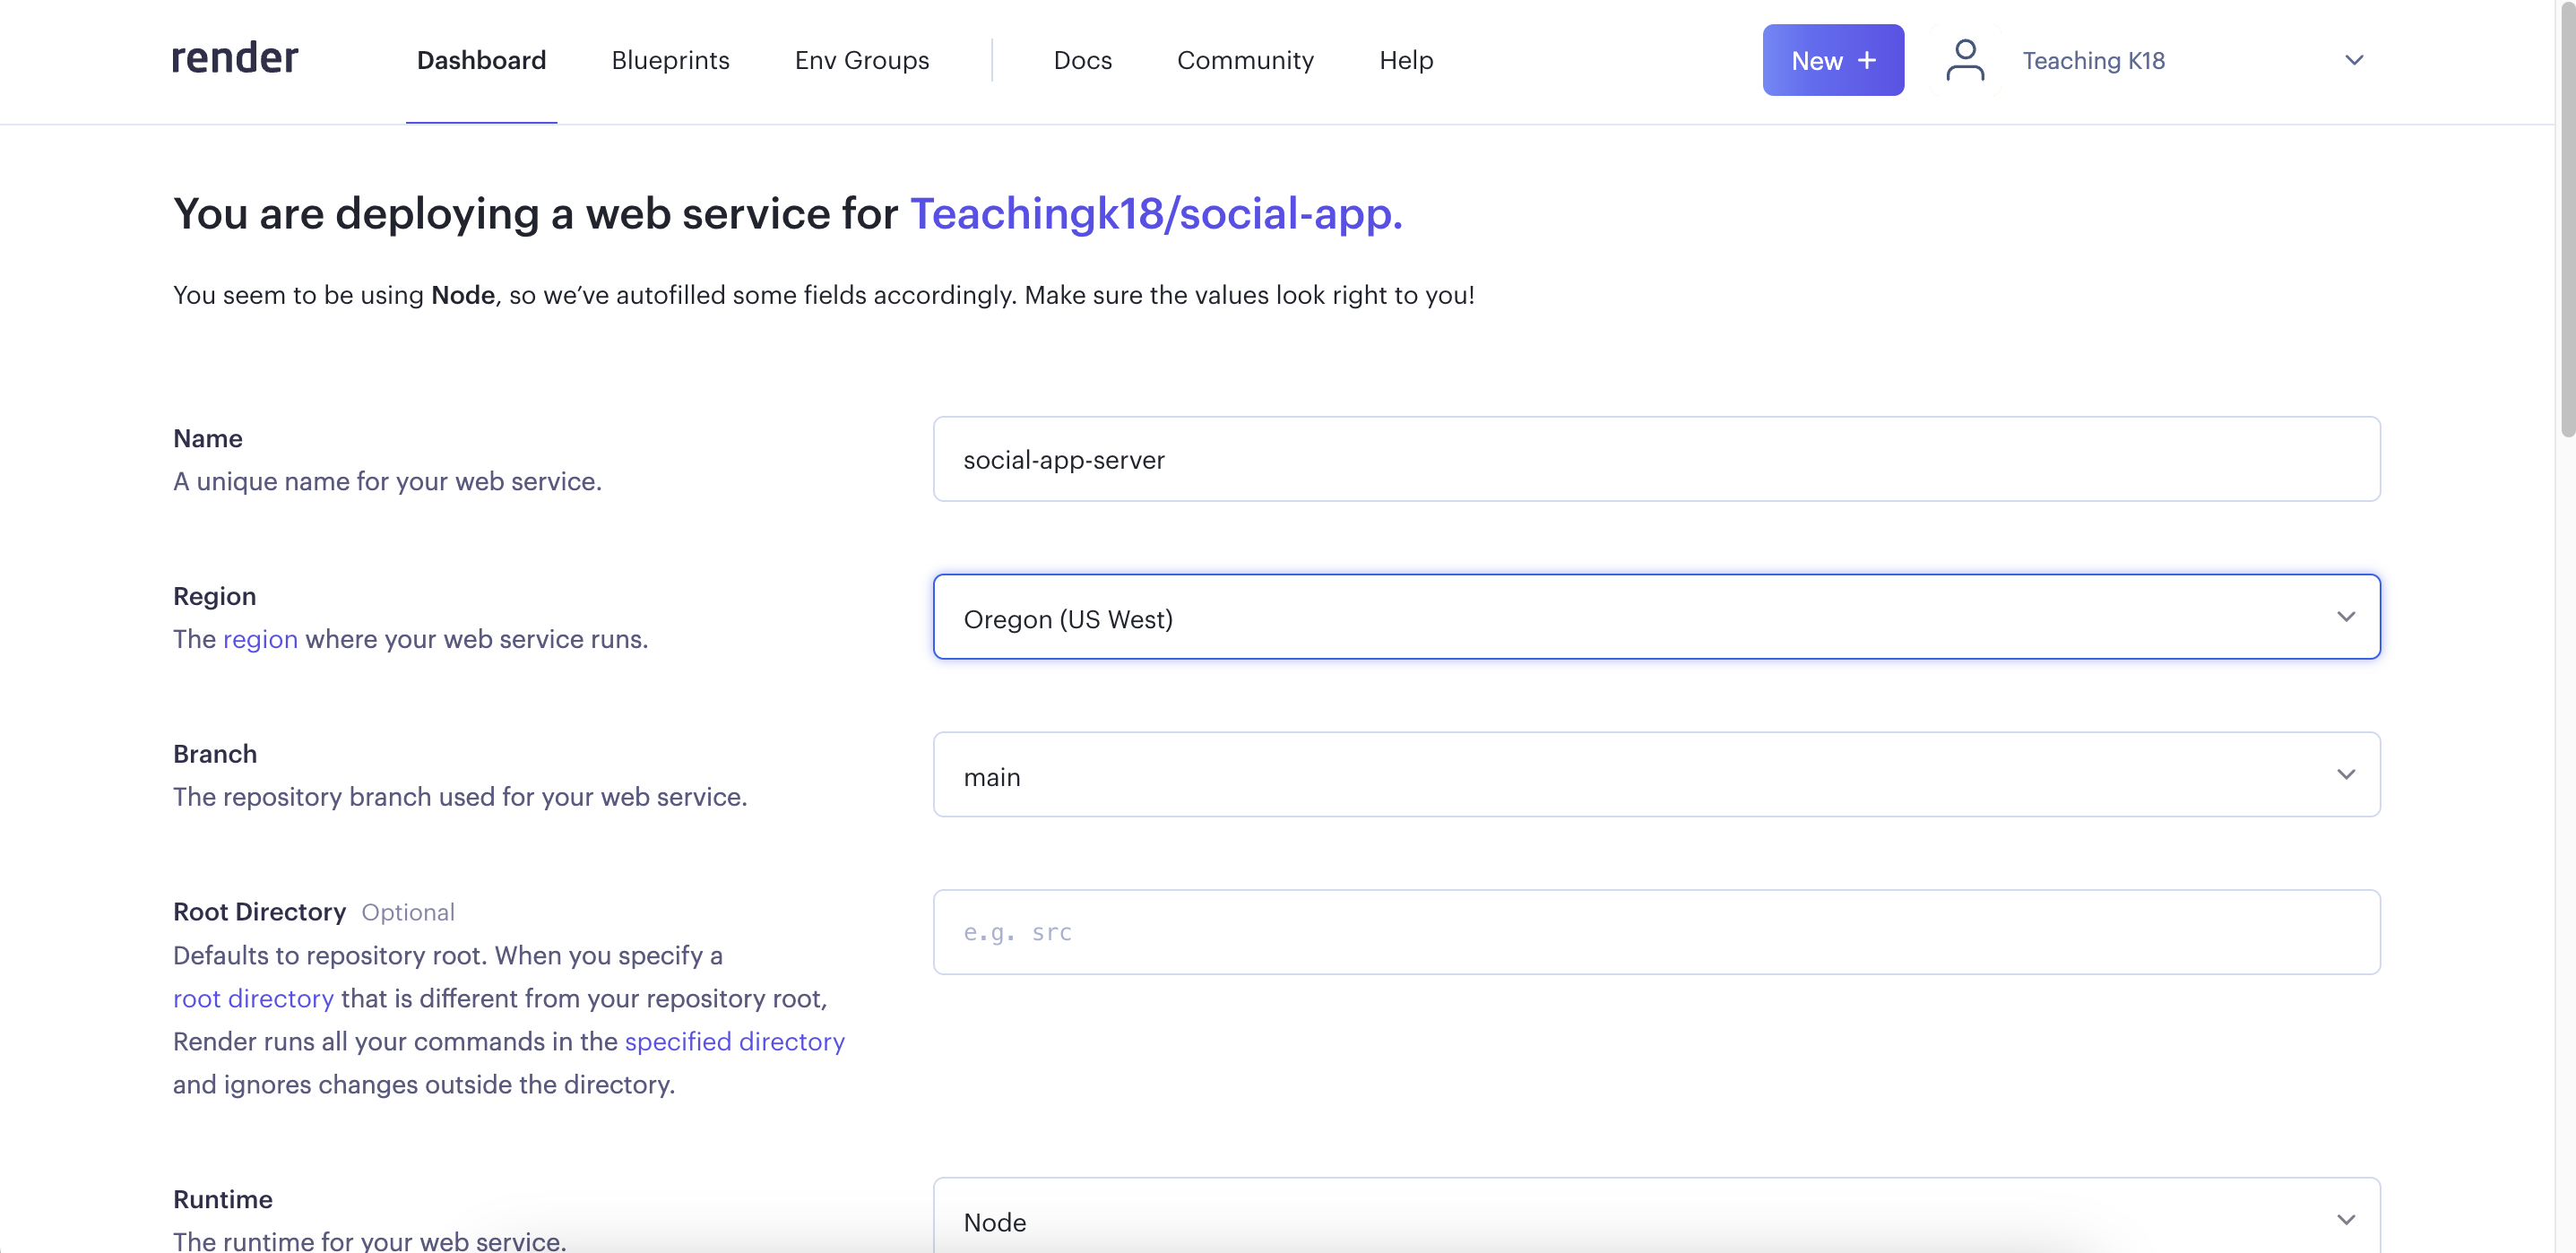Open the root directory link
The height and width of the screenshot is (1253, 2576).
tap(253, 998)
